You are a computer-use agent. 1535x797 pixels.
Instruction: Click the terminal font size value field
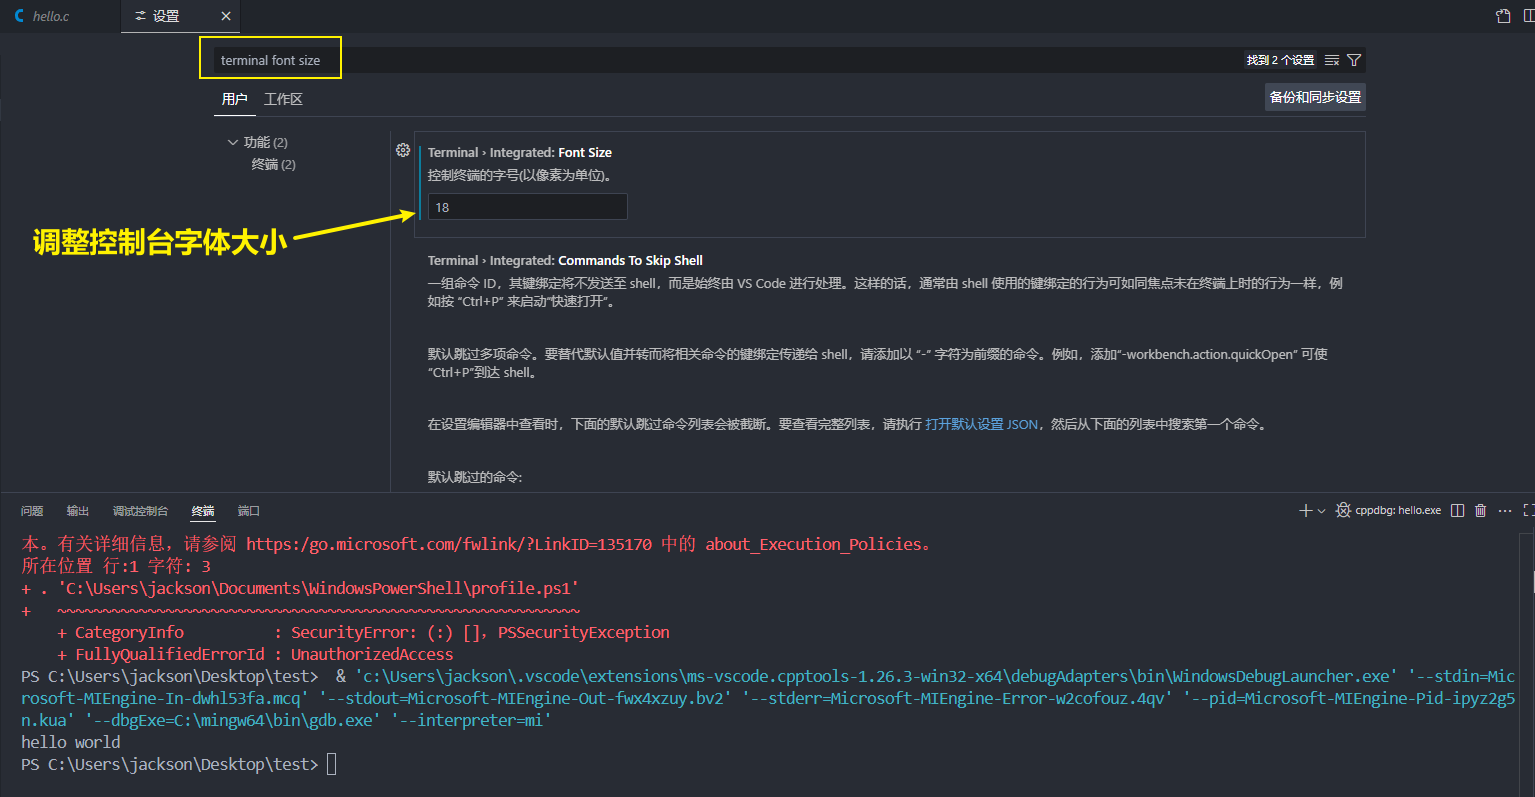coord(527,207)
